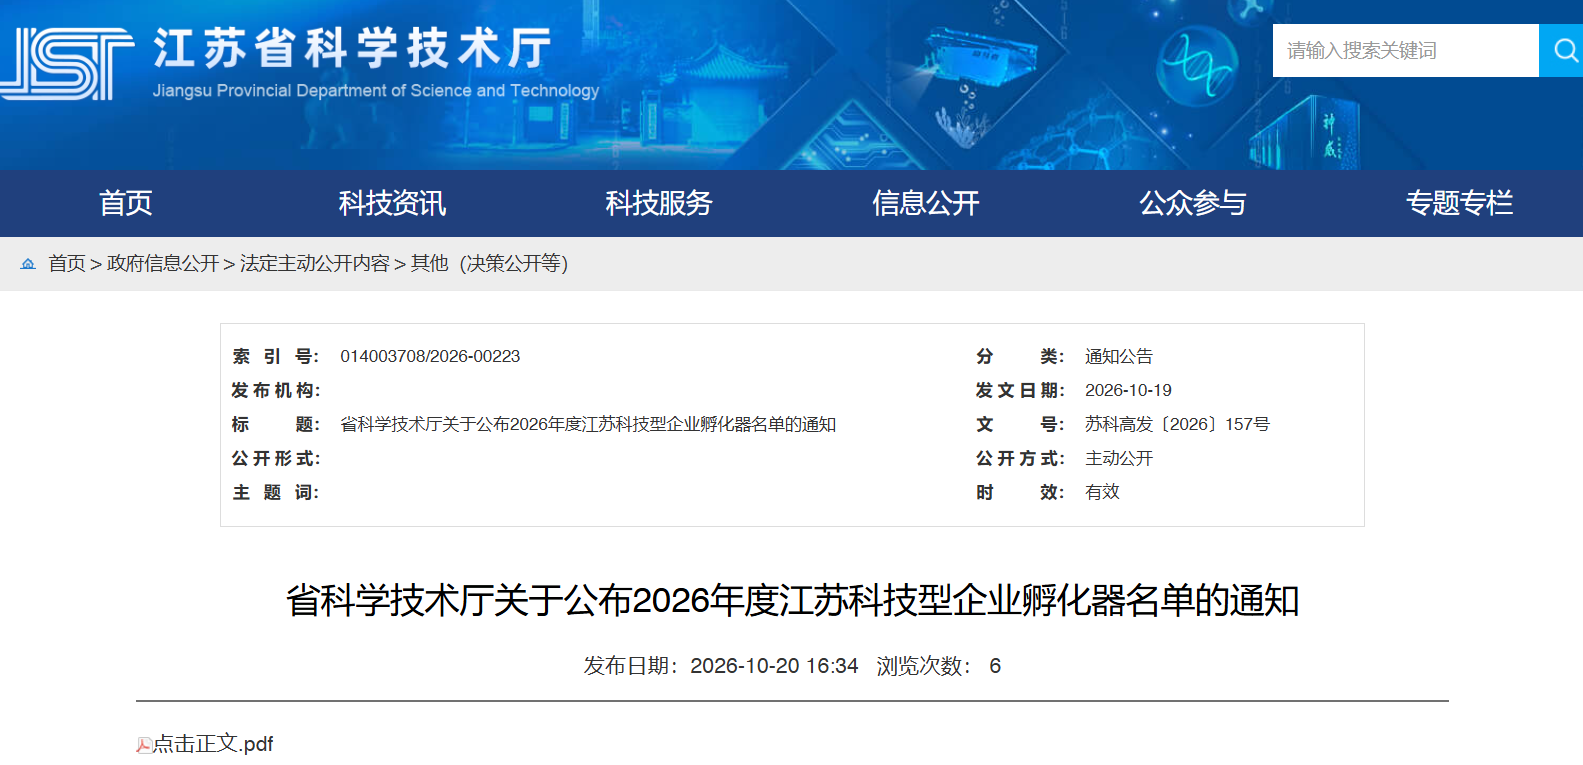This screenshot has width=1583, height=765.
Task: Open the 点击正文.pdf attachment link
Action: coord(213,744)
